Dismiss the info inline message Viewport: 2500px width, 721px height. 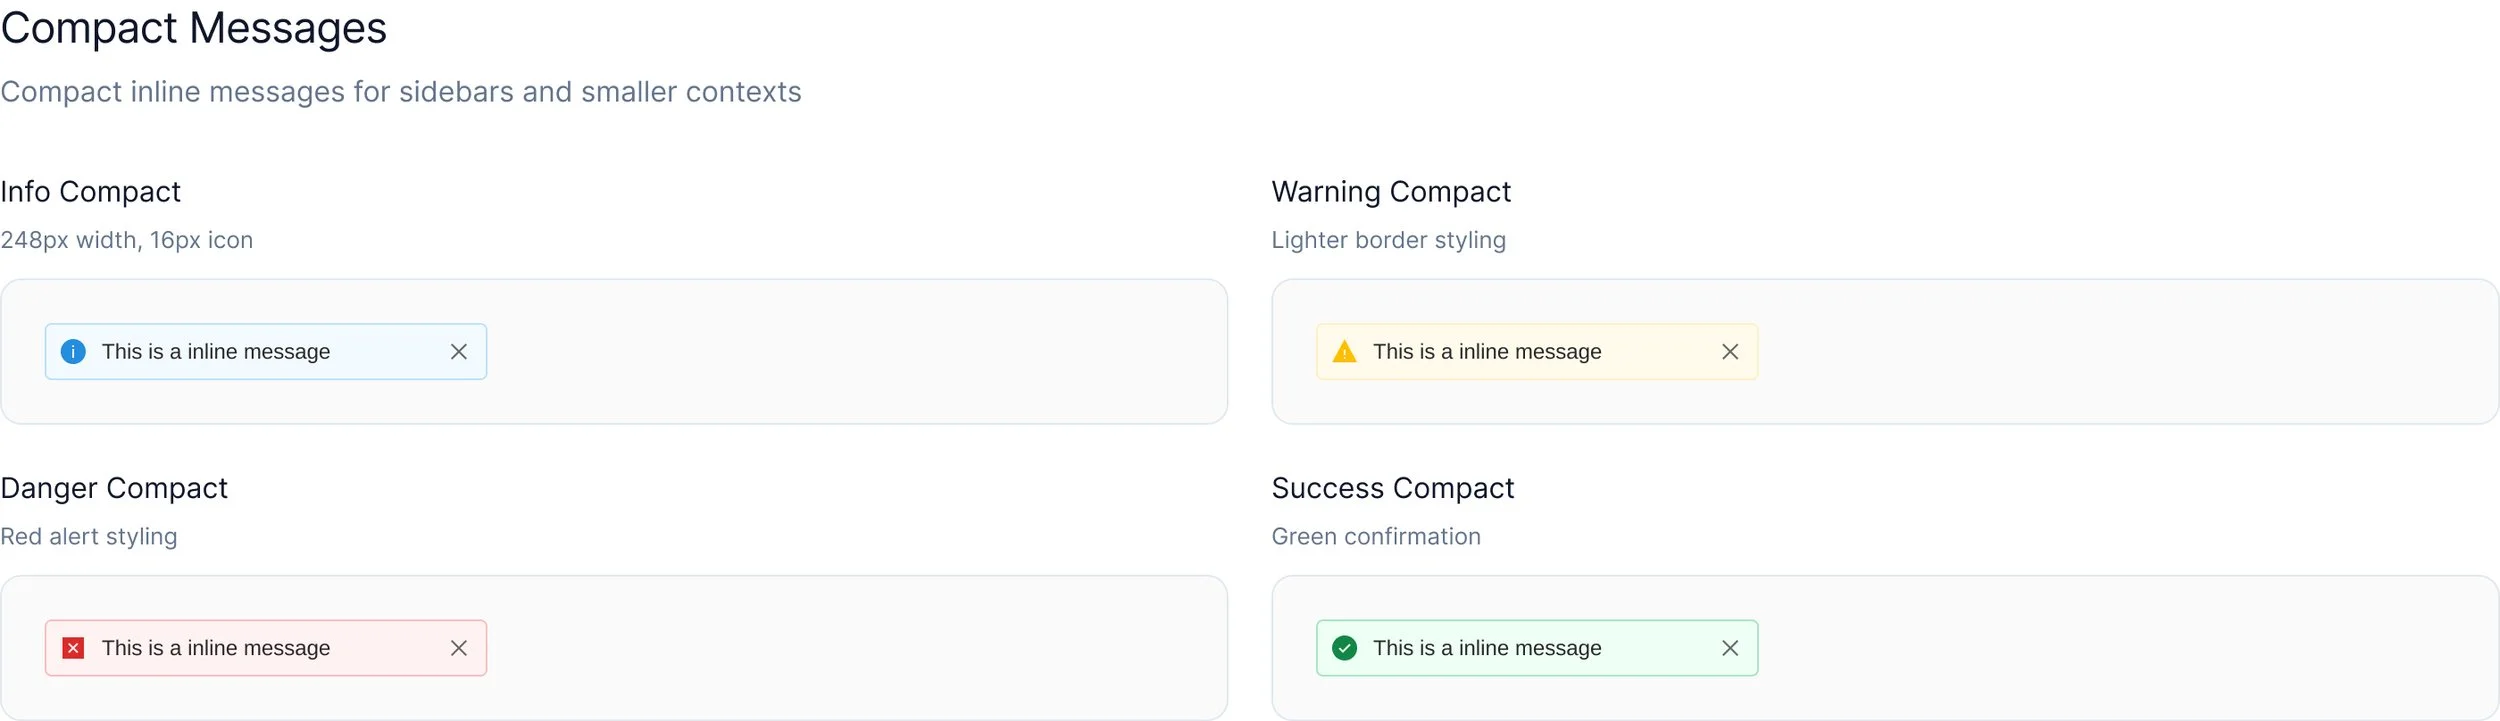[x=459, y=352]
